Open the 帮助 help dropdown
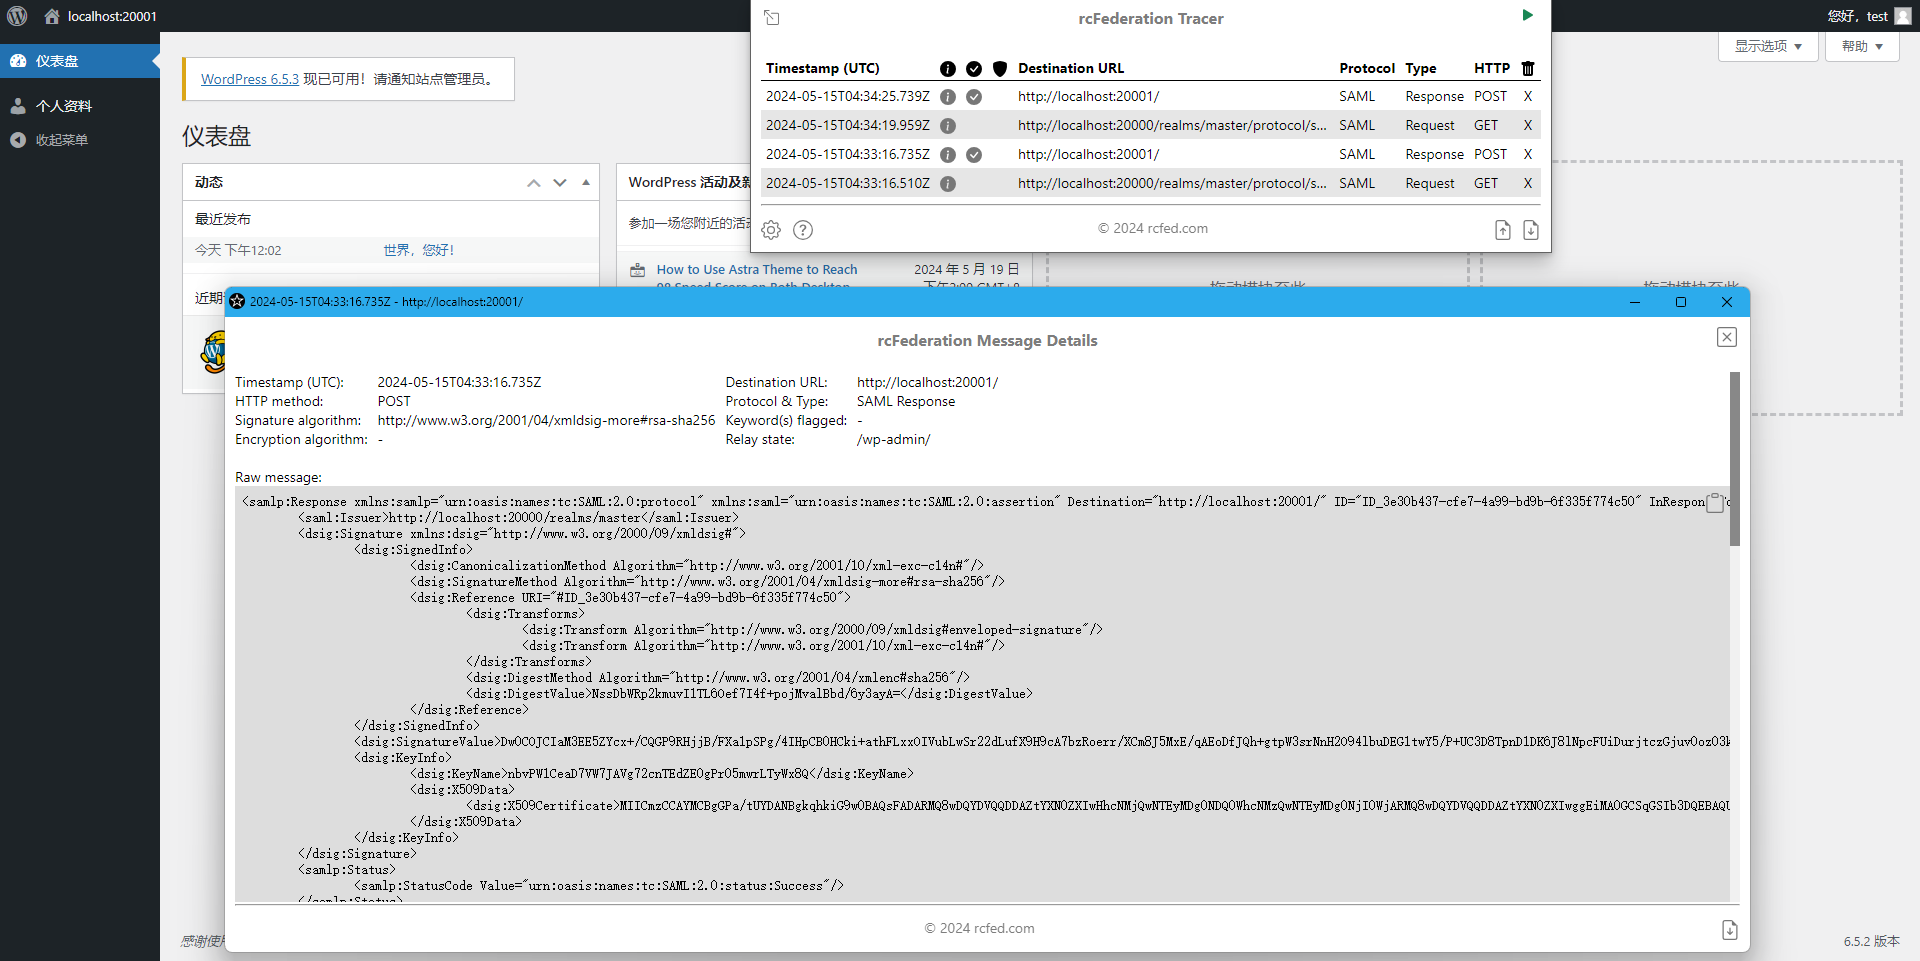The height and width of the screenshot is (961, 1920). coord(1861,47)
